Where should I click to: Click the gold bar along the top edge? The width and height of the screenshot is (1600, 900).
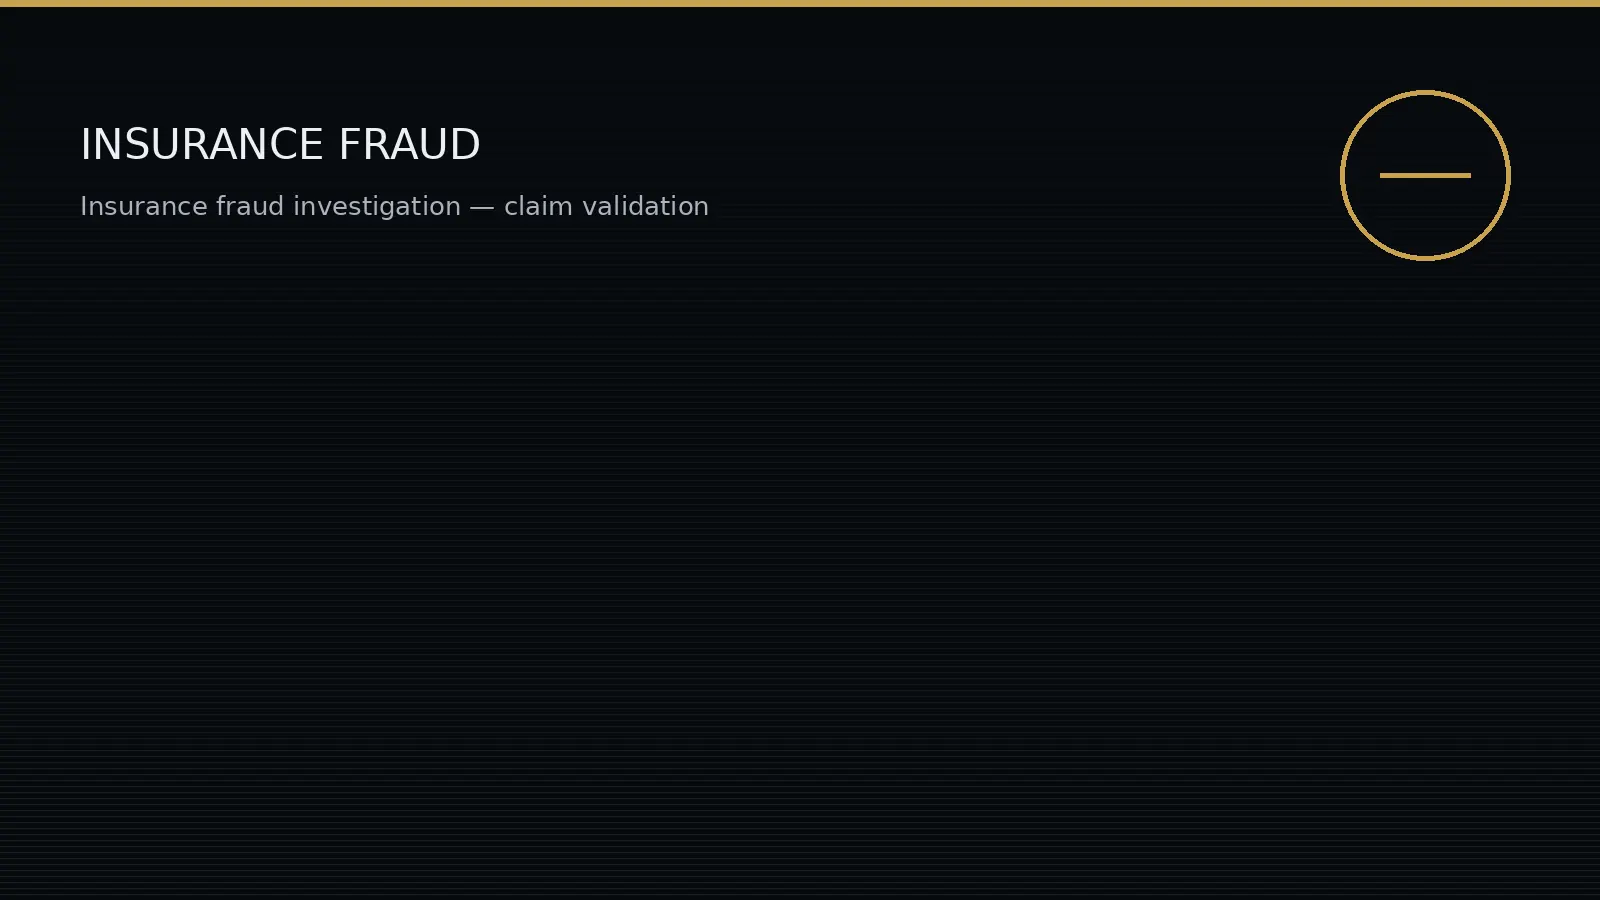click(x=800, y=3)
